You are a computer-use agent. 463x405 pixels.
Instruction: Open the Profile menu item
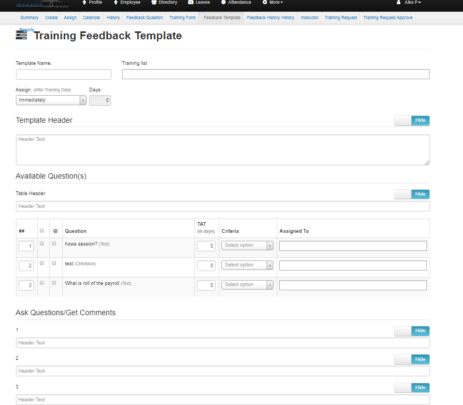pos(92,2)
